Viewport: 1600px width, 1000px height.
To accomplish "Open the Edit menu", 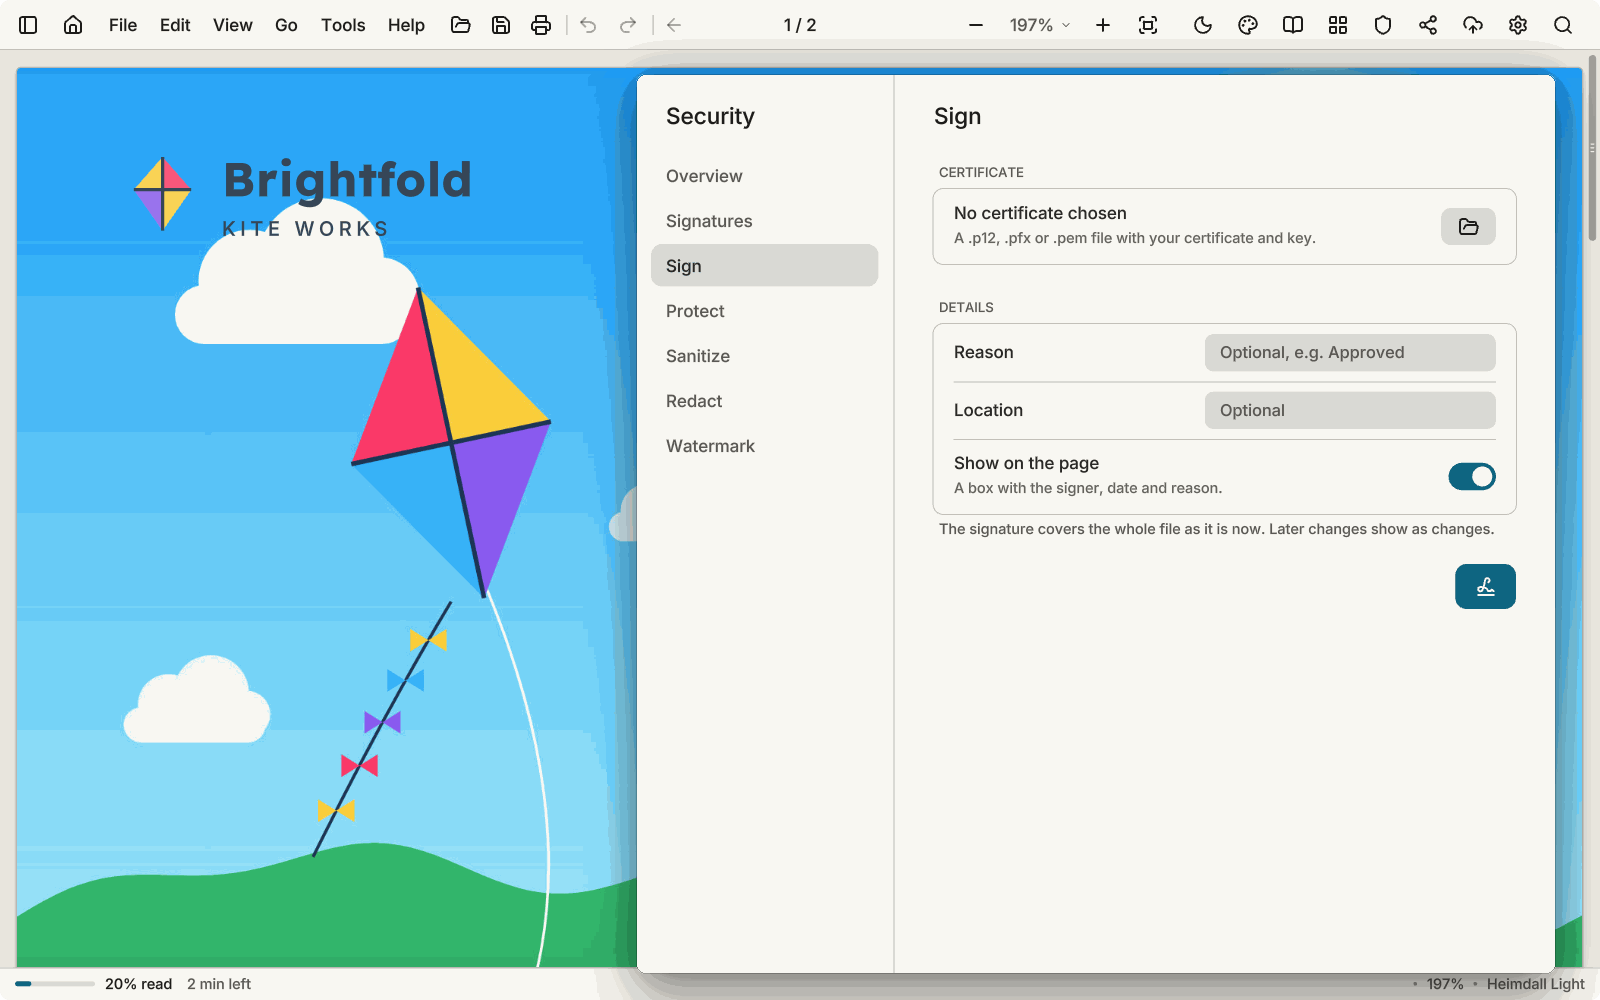I will [x=175, y=25].
